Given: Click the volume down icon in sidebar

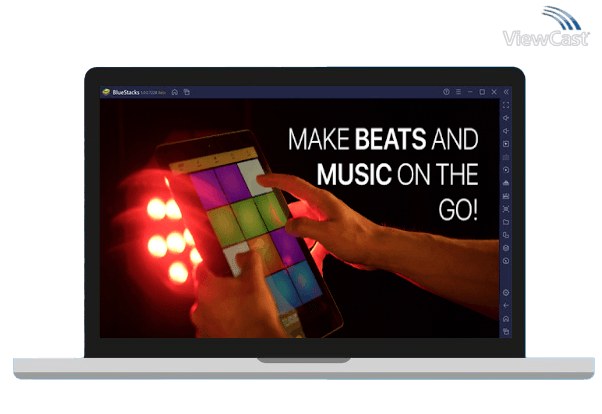Looking at the screenshot, I should point(506,131).
